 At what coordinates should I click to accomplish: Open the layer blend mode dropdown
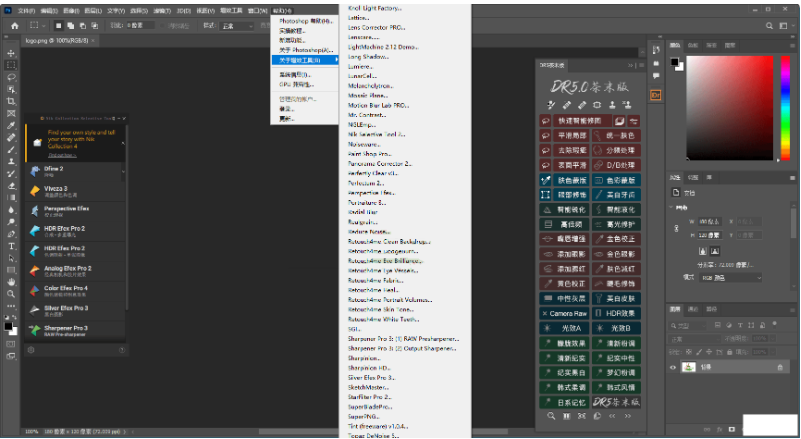(694, 339)
